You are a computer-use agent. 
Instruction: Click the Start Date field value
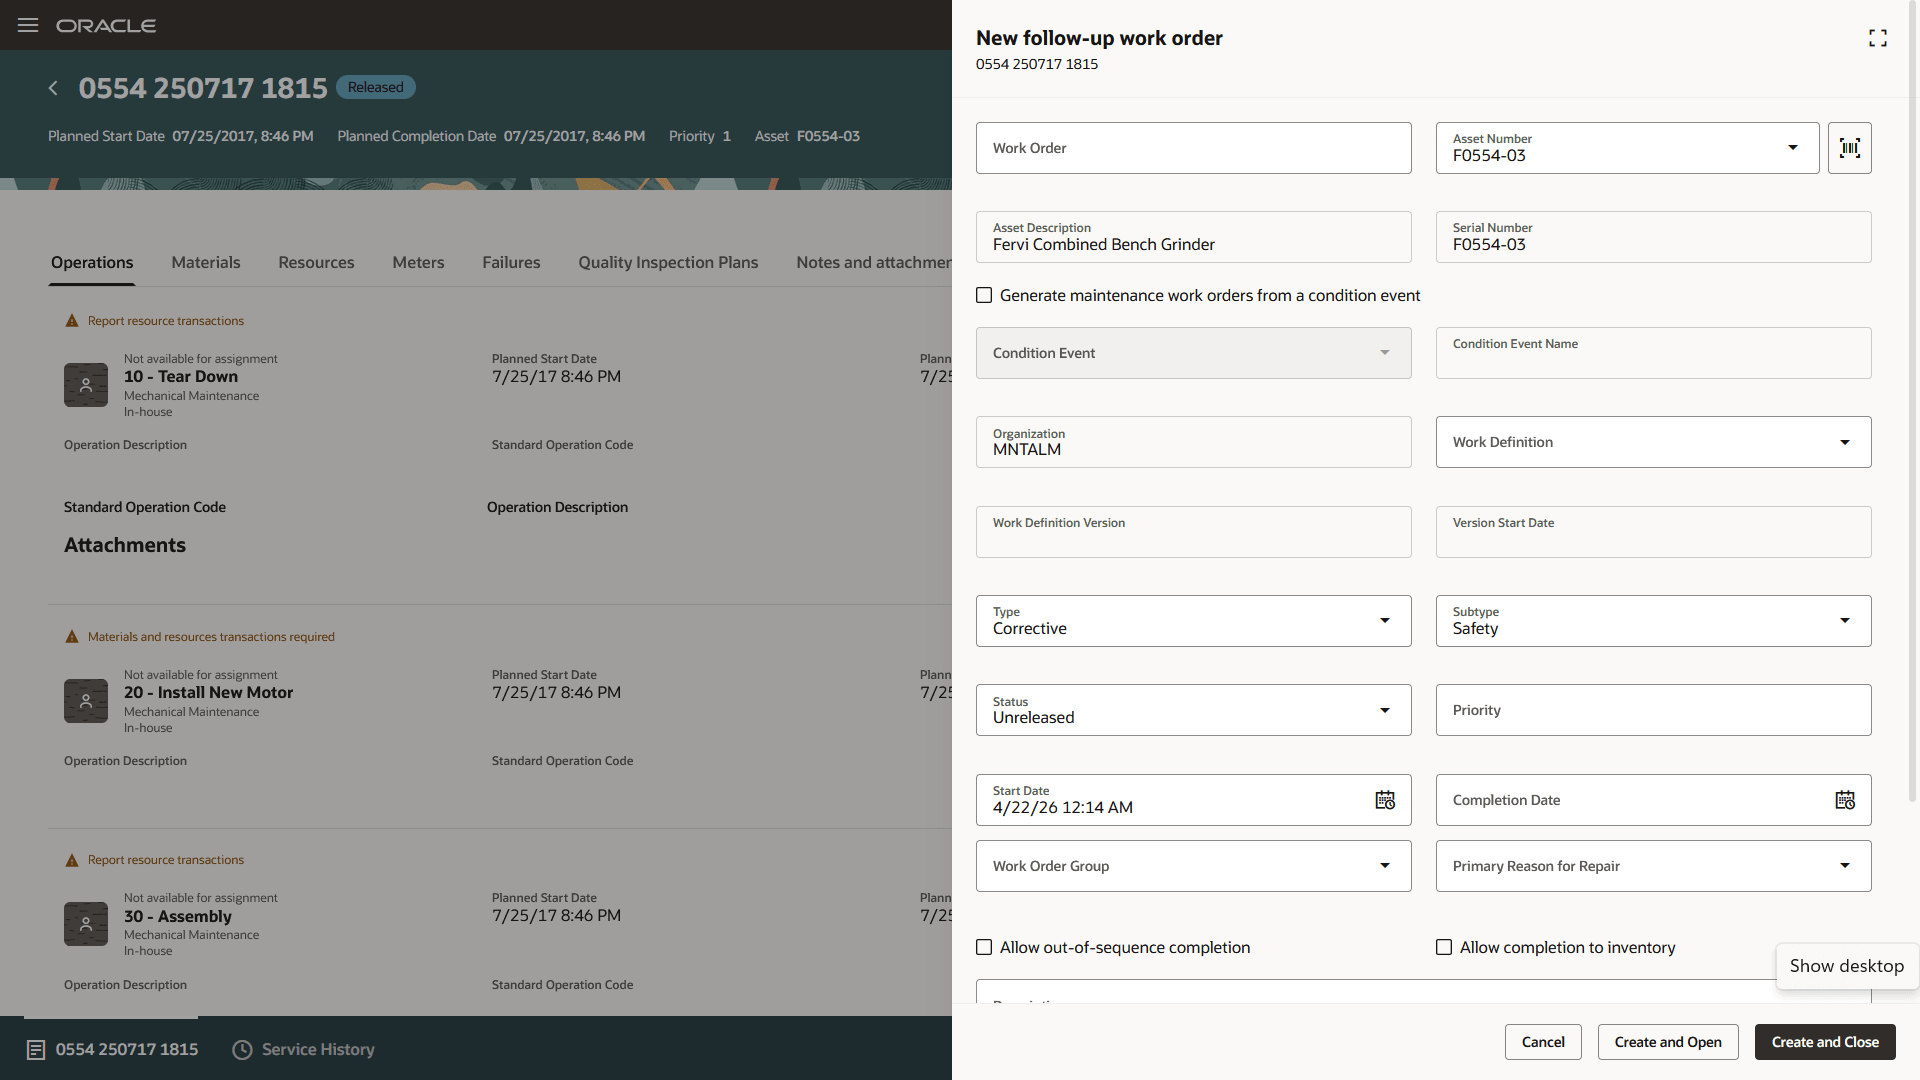click(1063, 808)
